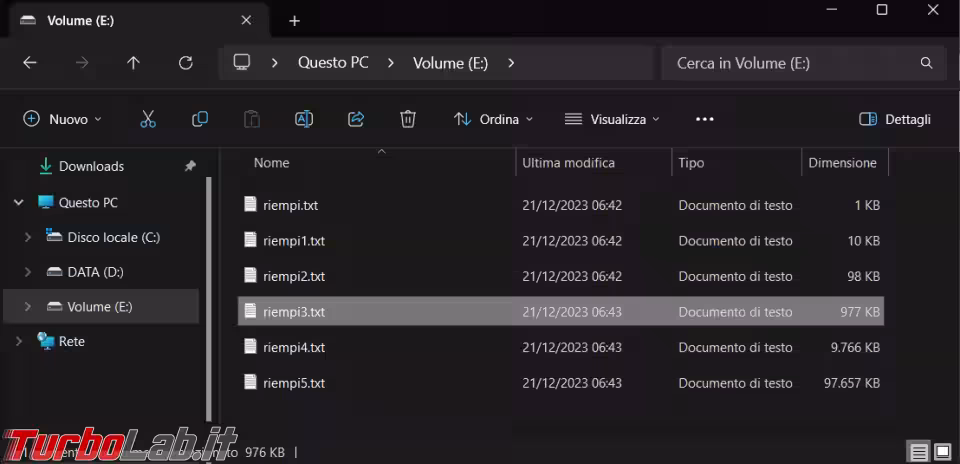Viewport: 960px width, 464px height.
Task: Refresh the Volume (E:) folder
Action: 186,62
